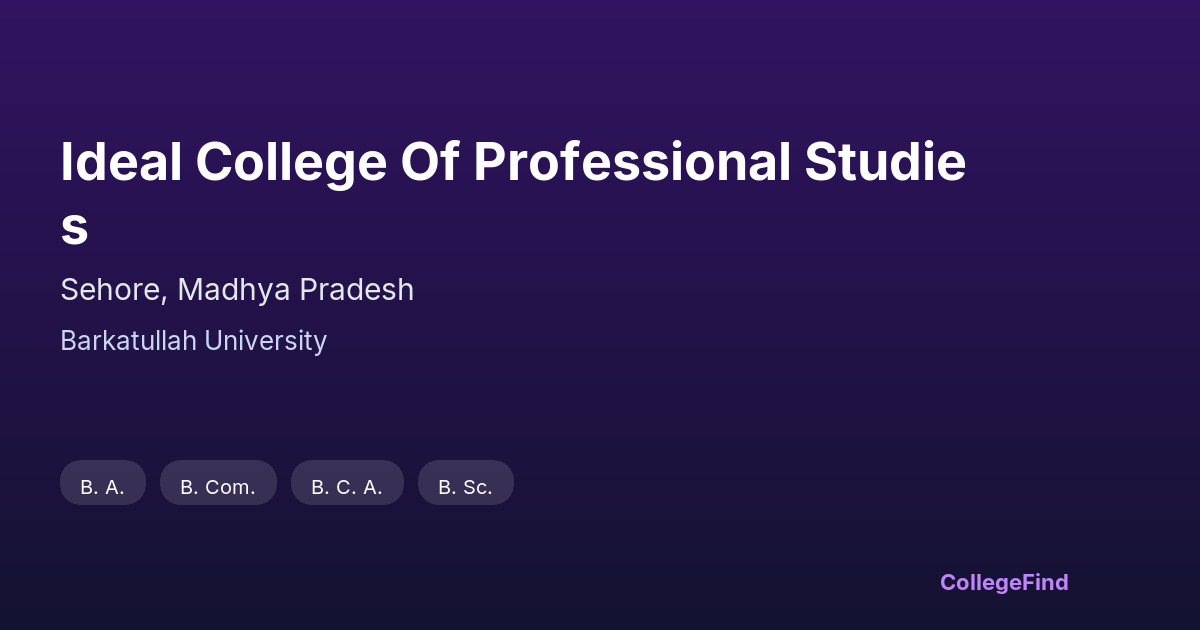Viewport: 1200px width, 630px height.
Task: Open the Sehore, Madhya Pradesh location line
Action: pyautogui.click(x=237, y=290)
